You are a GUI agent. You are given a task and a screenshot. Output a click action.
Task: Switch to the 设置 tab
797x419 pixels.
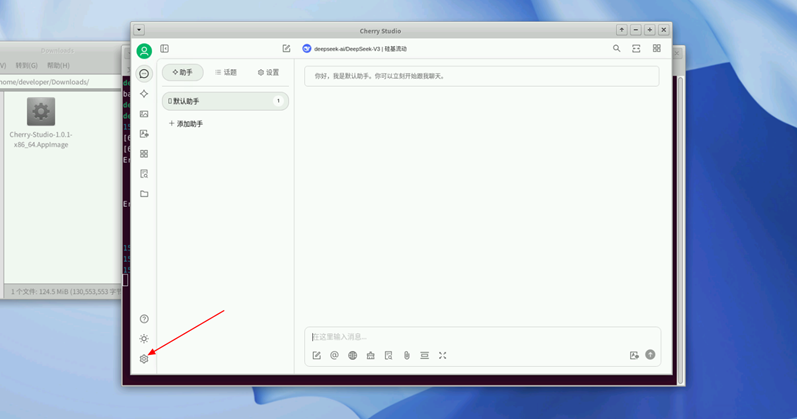coord(268,72)
